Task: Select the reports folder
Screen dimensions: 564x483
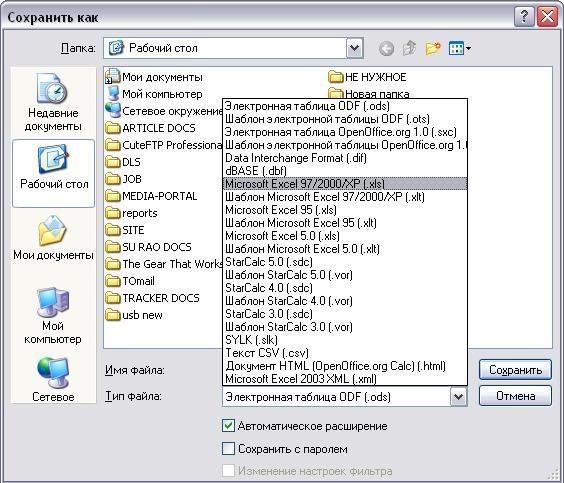Action: pos(131,213)
